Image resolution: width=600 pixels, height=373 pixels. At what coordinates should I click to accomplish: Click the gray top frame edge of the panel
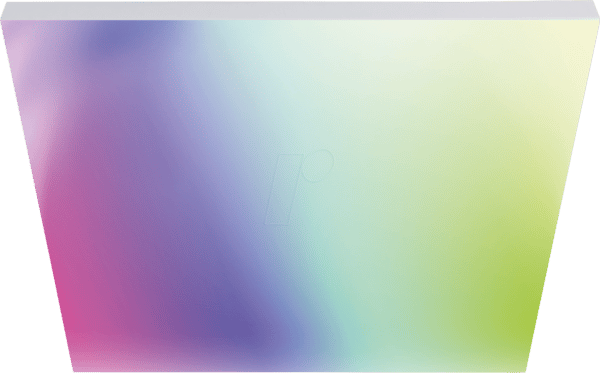coord(300,10)
